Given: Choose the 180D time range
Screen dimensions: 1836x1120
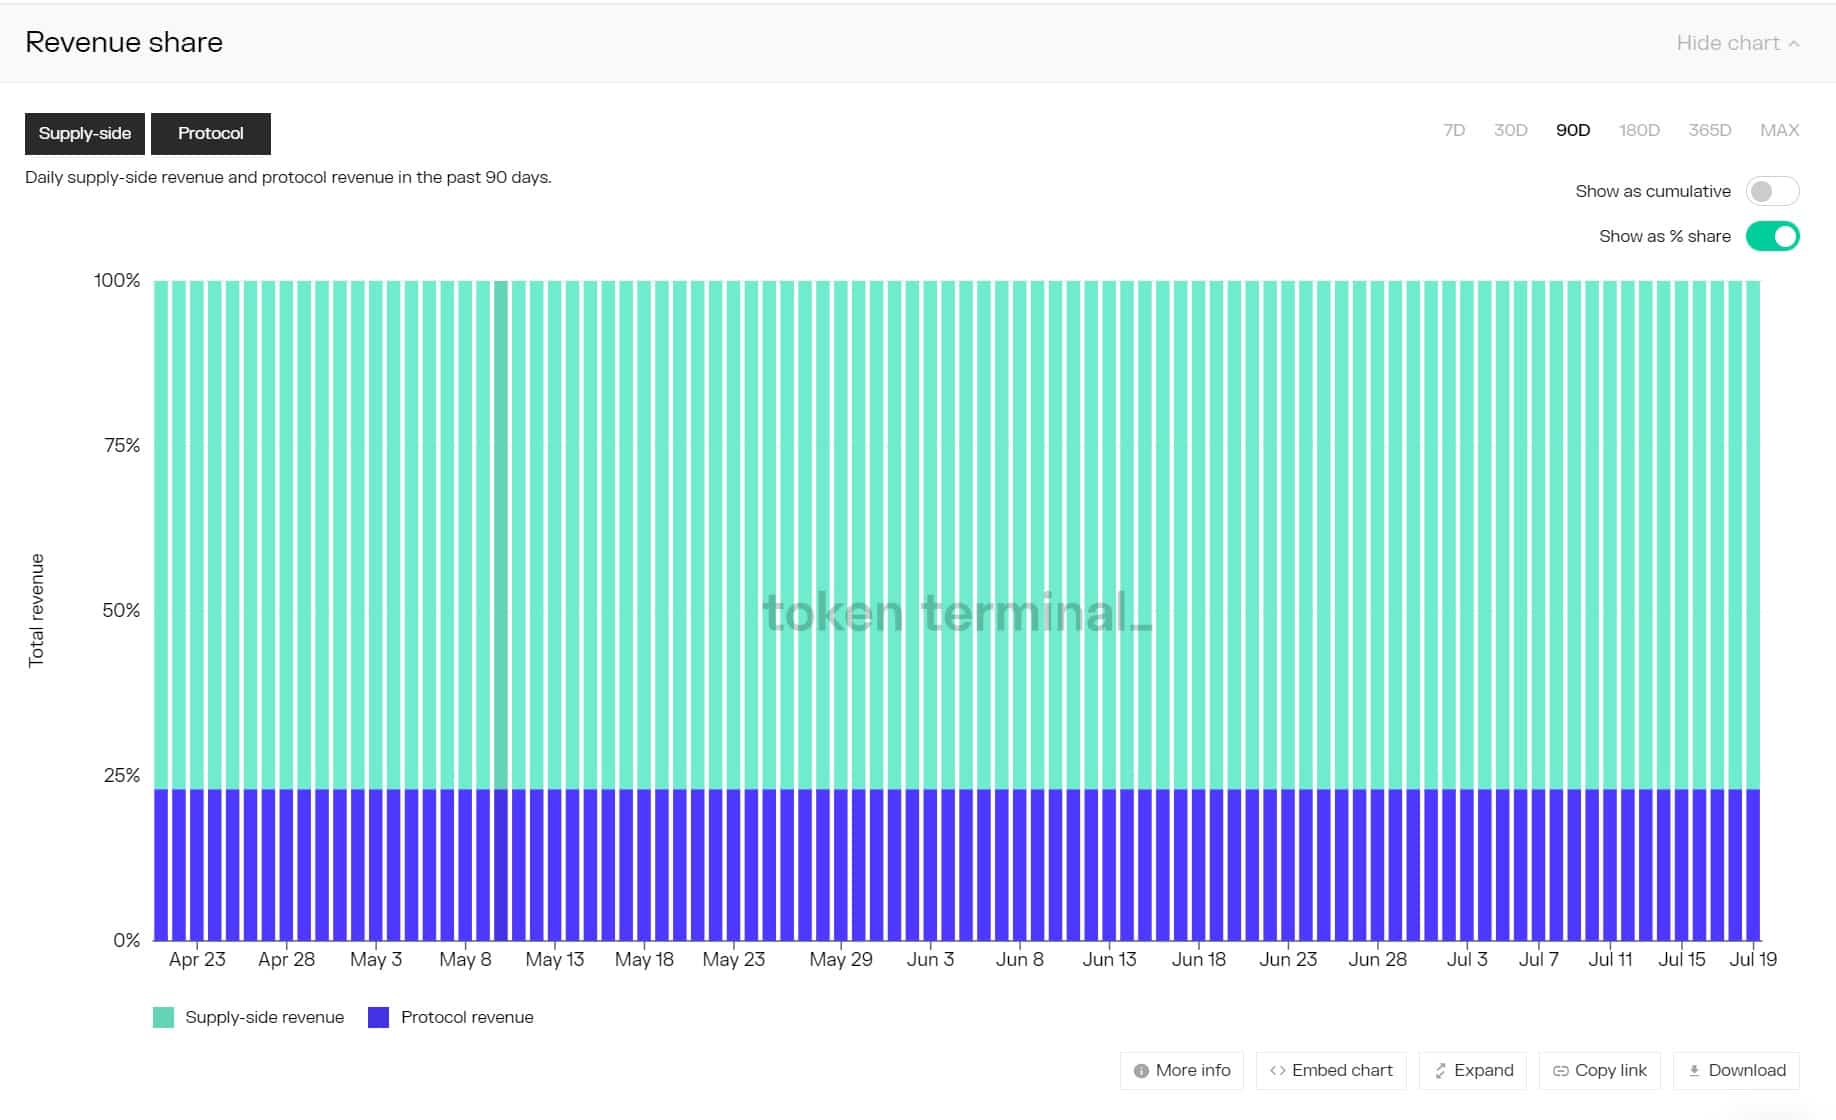Looking at the screenshot, I should point(1639,130).
